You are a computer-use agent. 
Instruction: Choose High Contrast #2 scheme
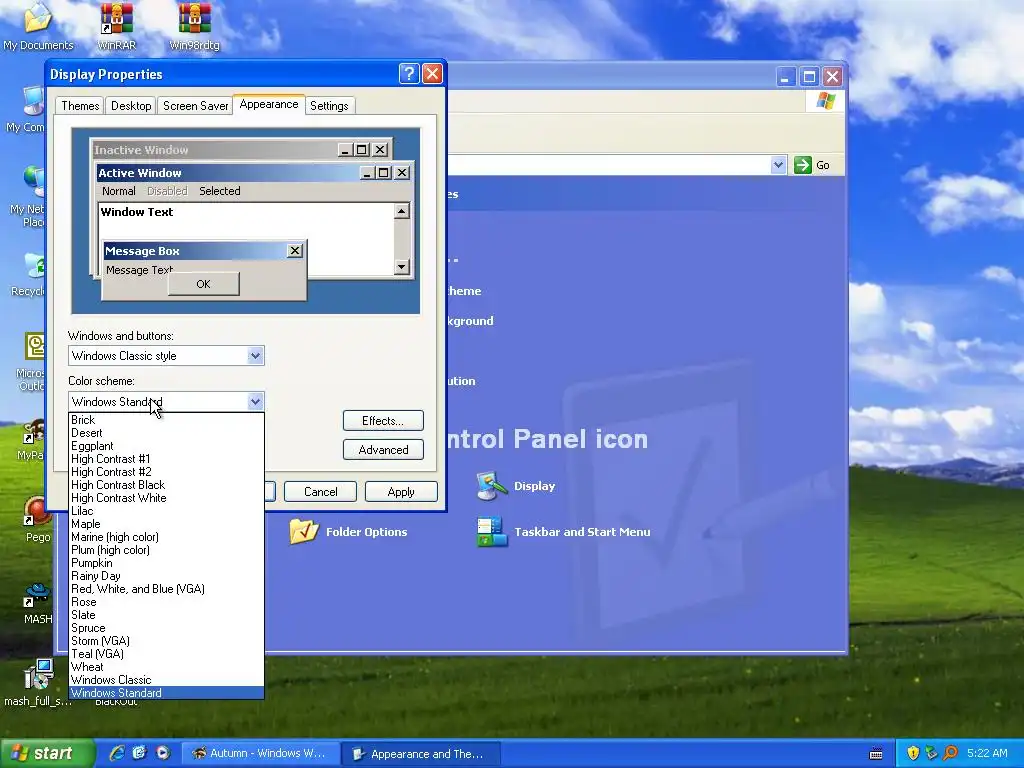click(167, 472)
